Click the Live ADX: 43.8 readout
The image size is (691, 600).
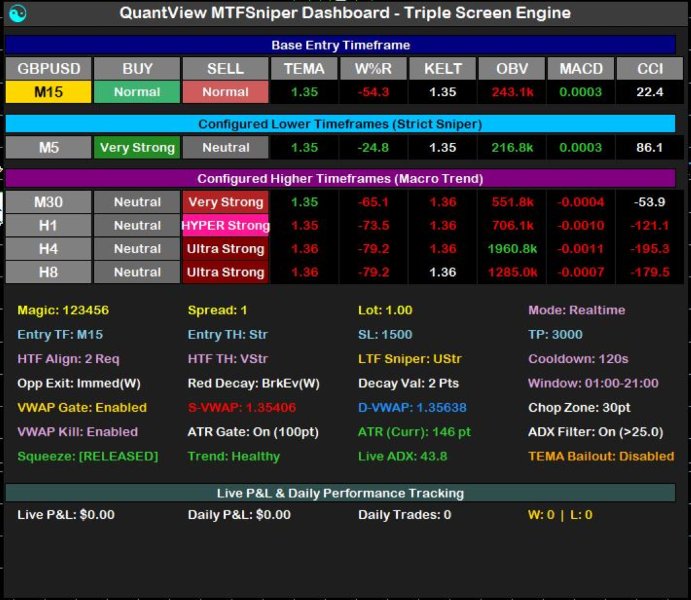click(402, 456)
